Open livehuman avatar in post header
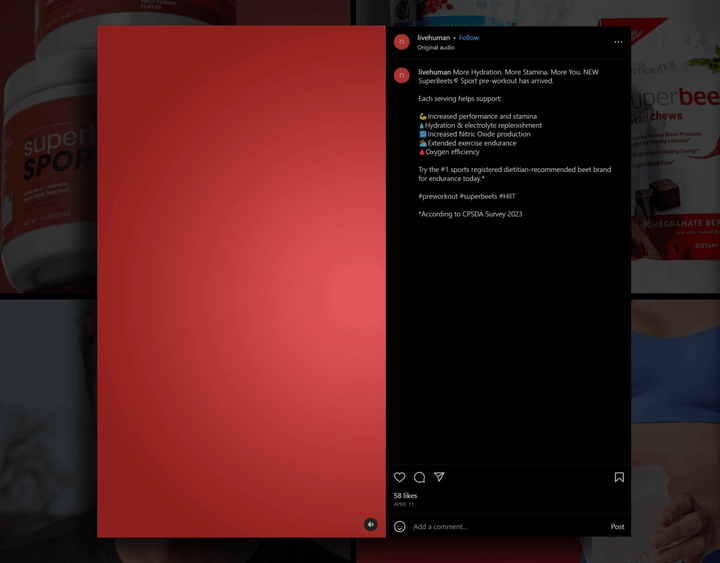This screenshot has width=720, height=563. tap(401, 42)
